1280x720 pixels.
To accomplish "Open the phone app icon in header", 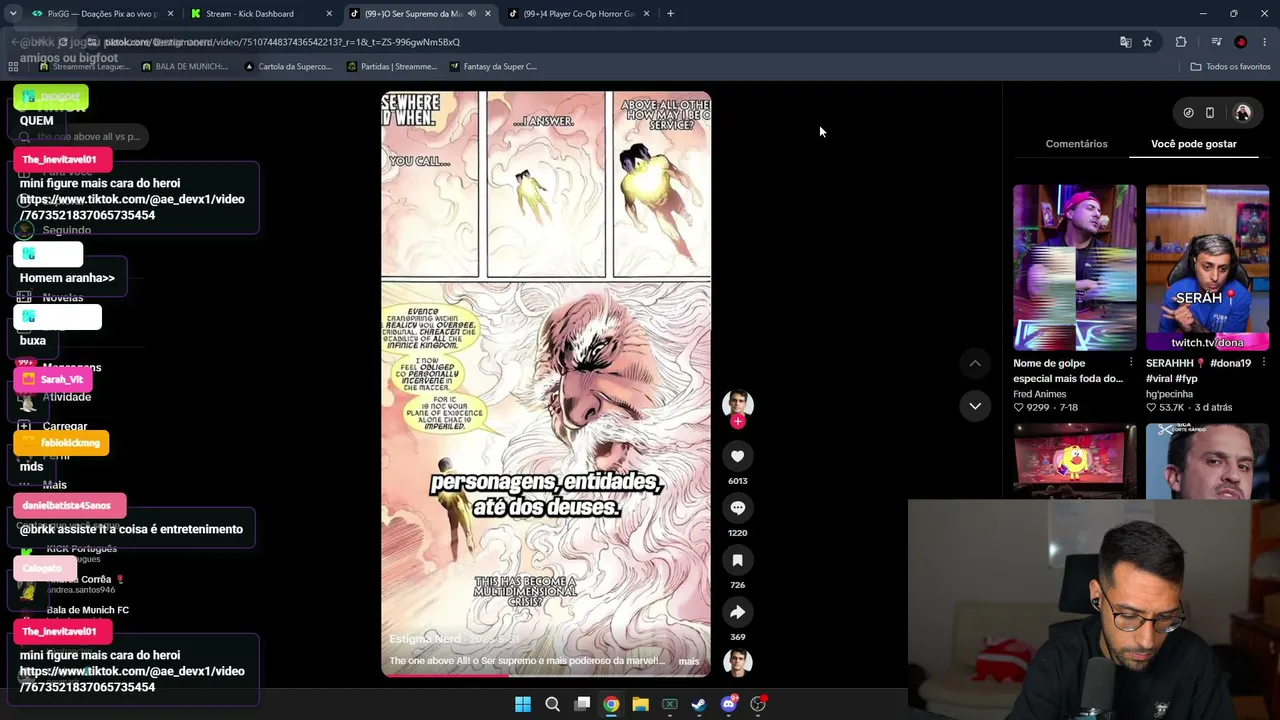I will 1210,113.
